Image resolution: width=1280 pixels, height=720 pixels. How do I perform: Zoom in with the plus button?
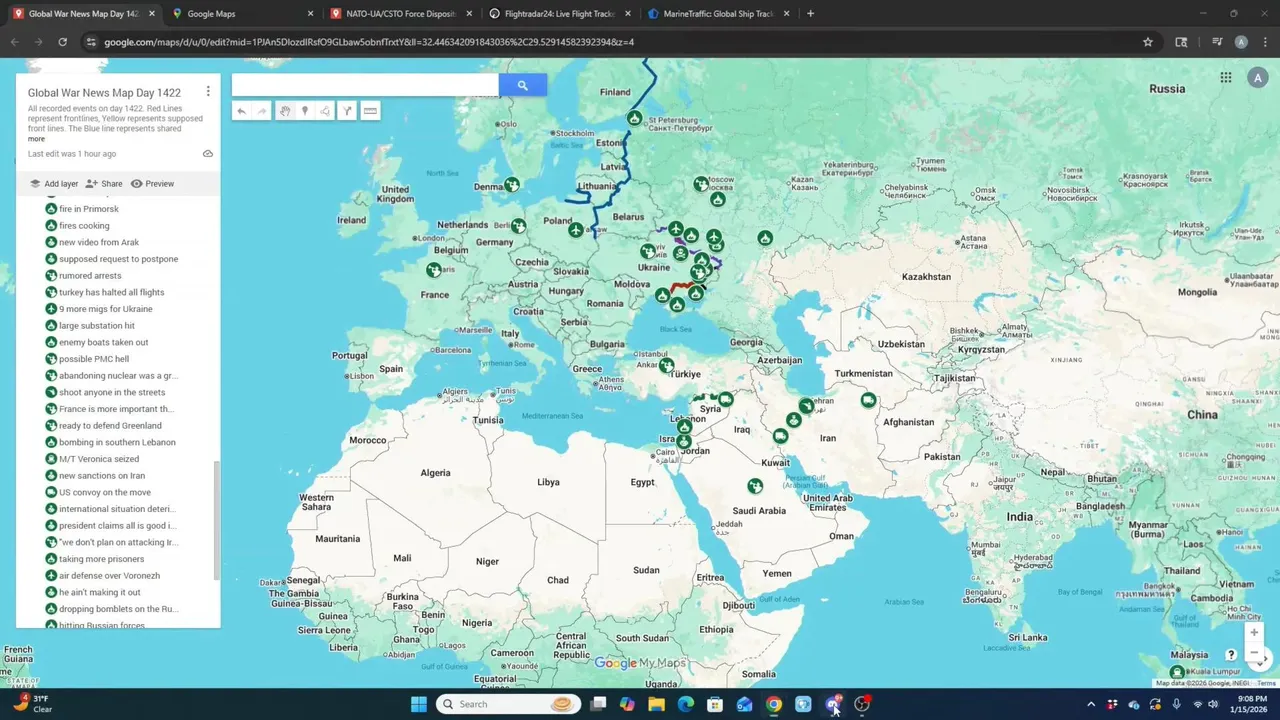(x=1254, y=632)
